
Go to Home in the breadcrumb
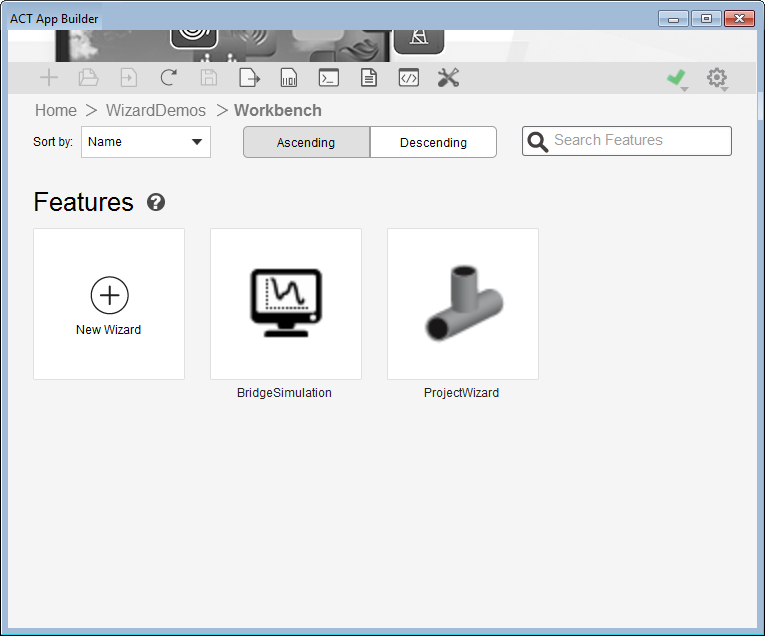[56, 110]
